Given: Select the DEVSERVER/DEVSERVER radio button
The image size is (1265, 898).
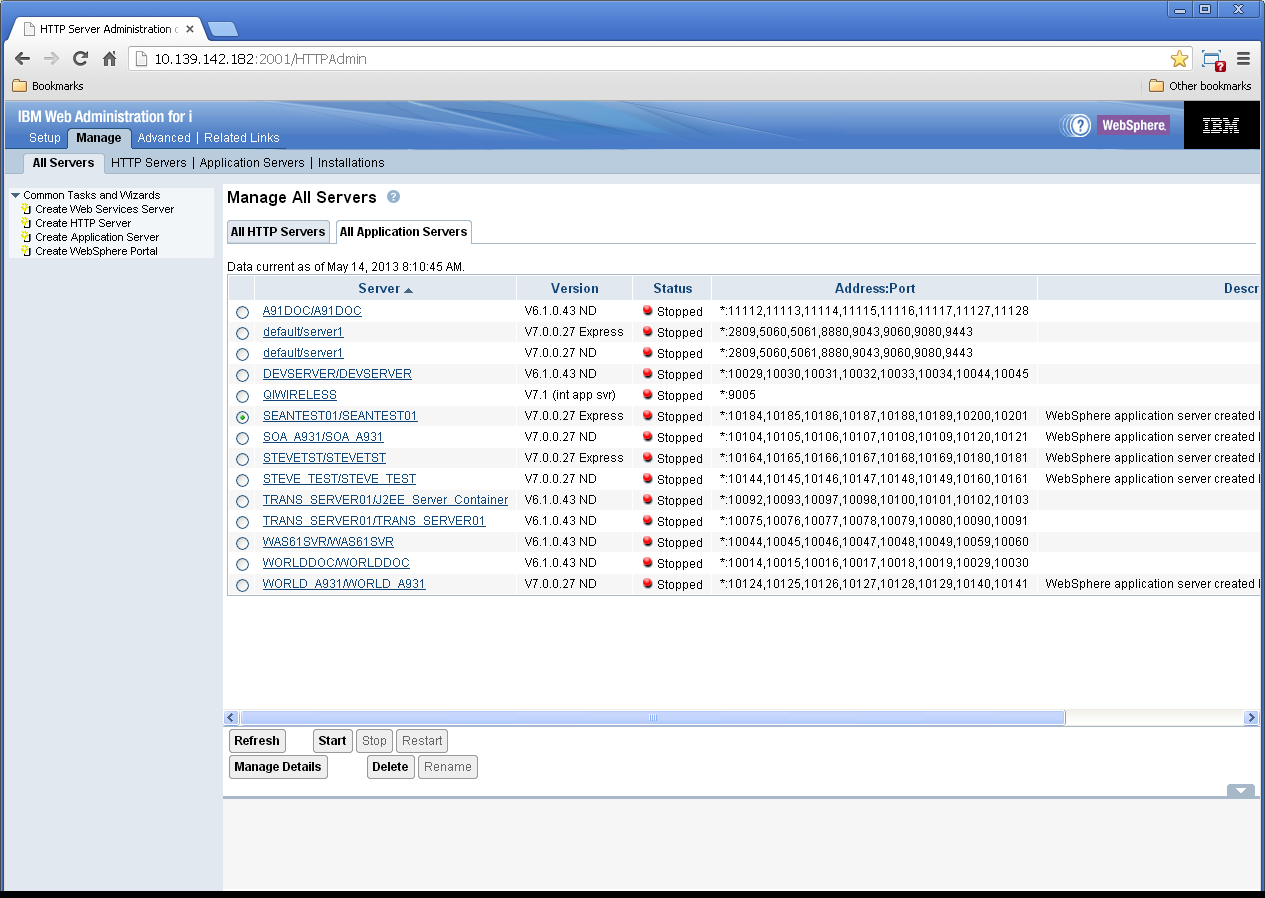Looking at the screenshot, I should click(242, 375).
